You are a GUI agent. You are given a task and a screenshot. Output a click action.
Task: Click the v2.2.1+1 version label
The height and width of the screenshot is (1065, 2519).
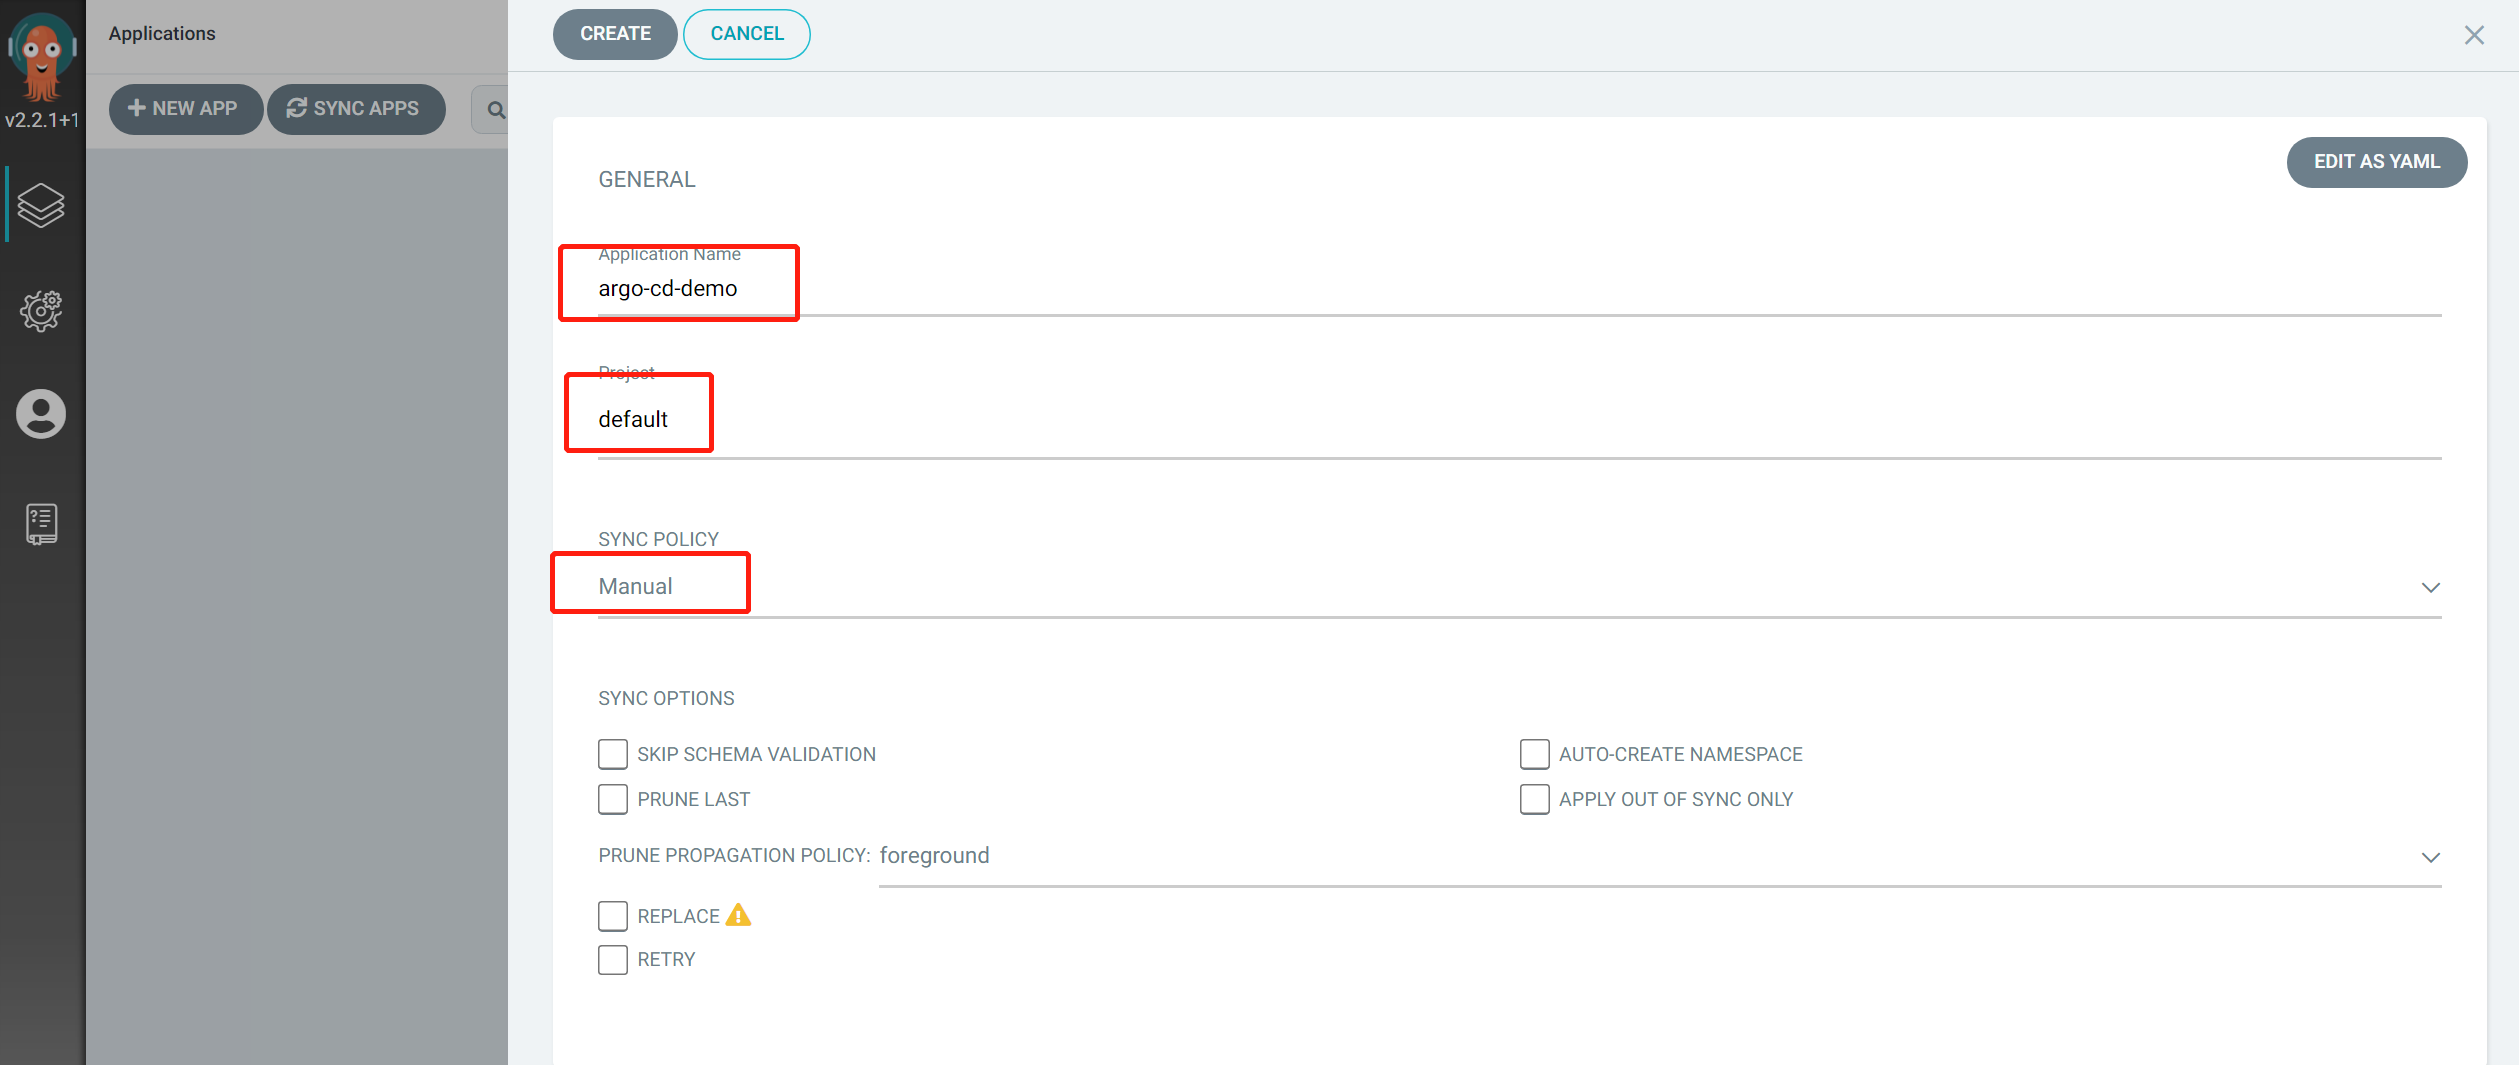(x=42, y=120)
